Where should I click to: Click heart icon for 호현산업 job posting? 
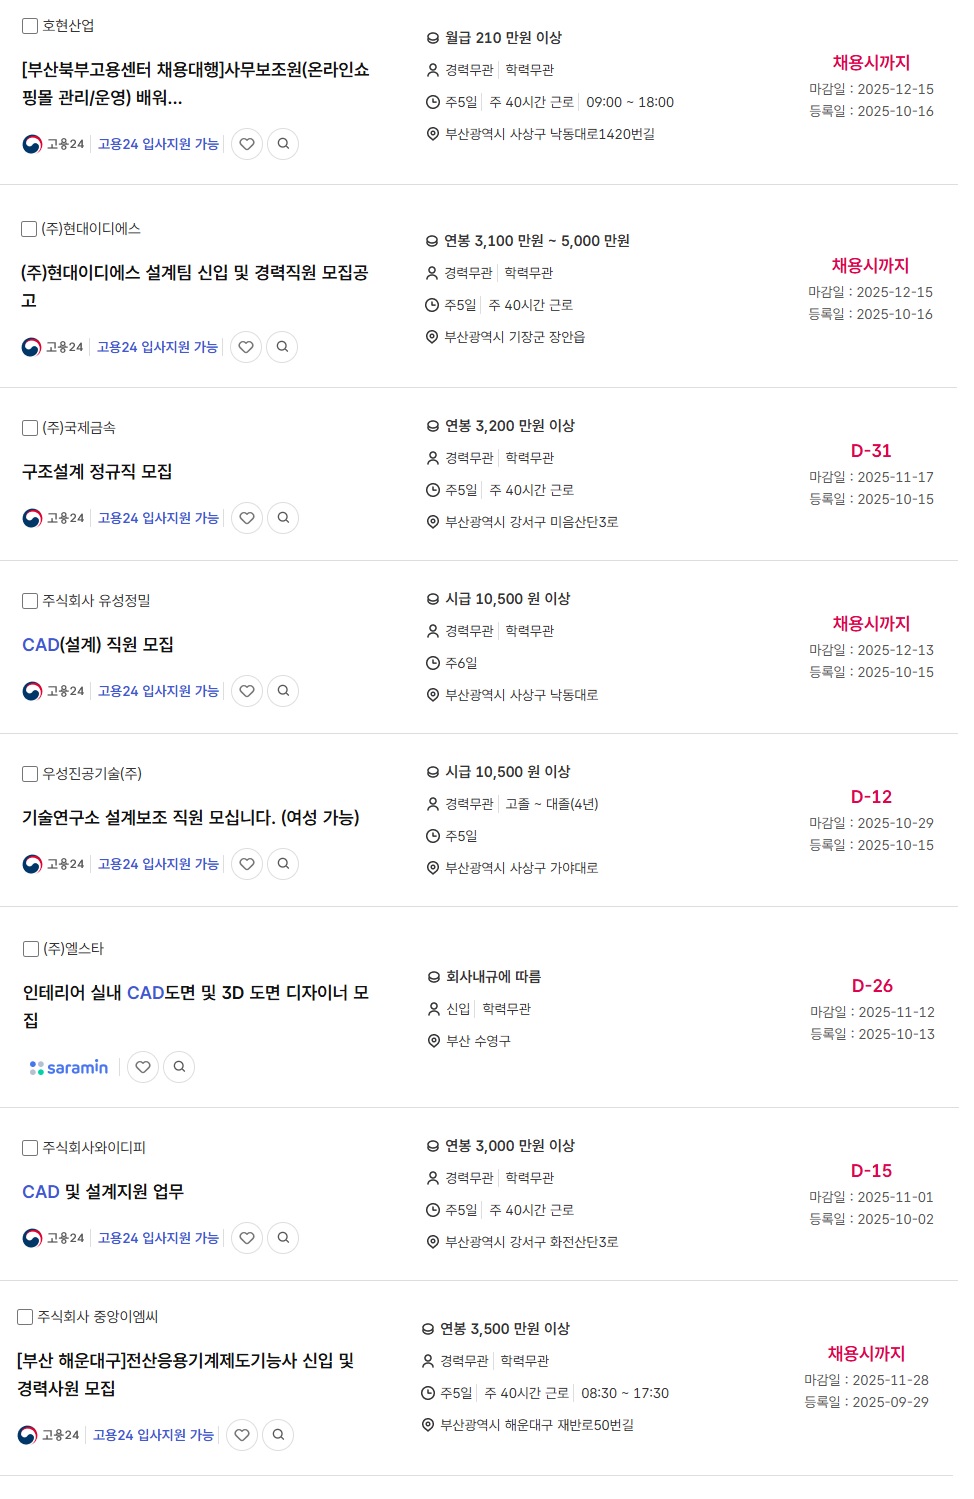247,144
